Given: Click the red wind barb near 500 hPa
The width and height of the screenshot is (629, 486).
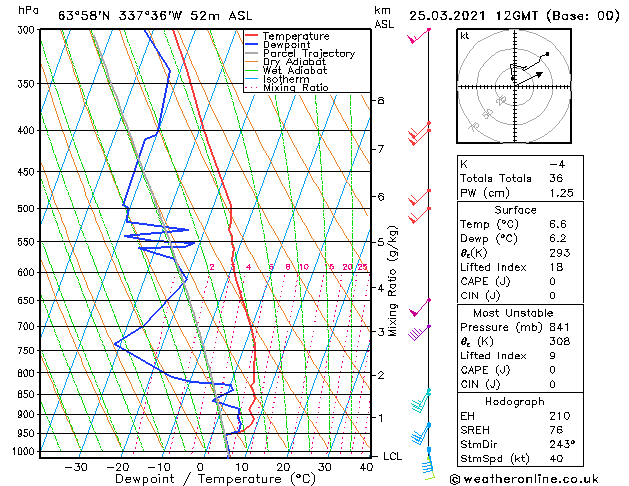Looking at the screenshot, I should 419,215.
